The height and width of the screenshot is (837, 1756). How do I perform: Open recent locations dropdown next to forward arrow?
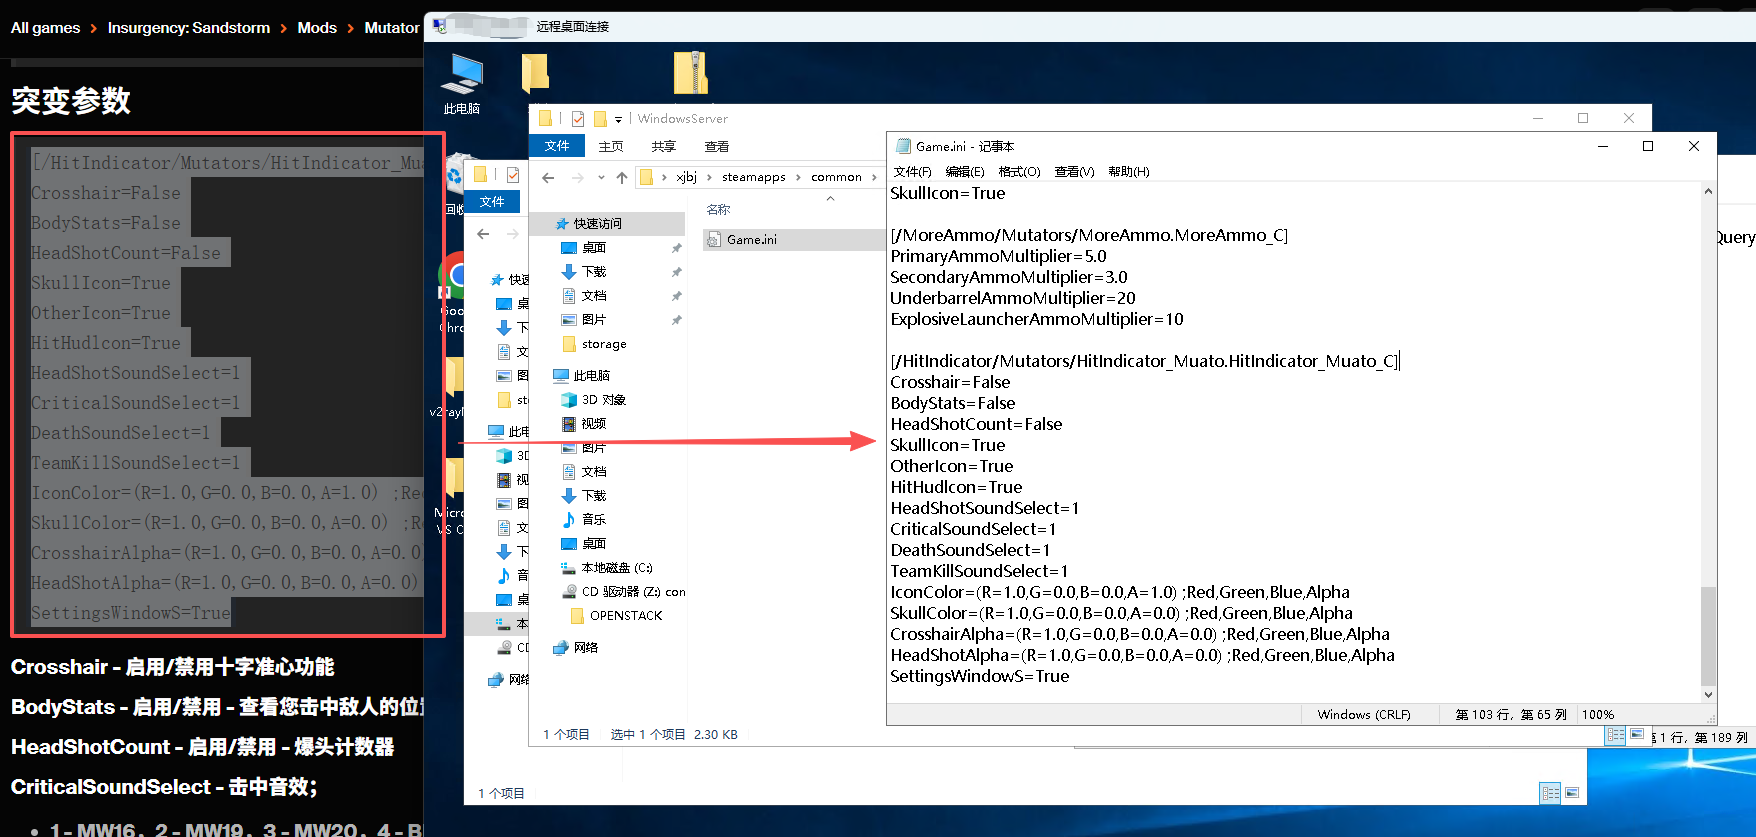(601, 178)
